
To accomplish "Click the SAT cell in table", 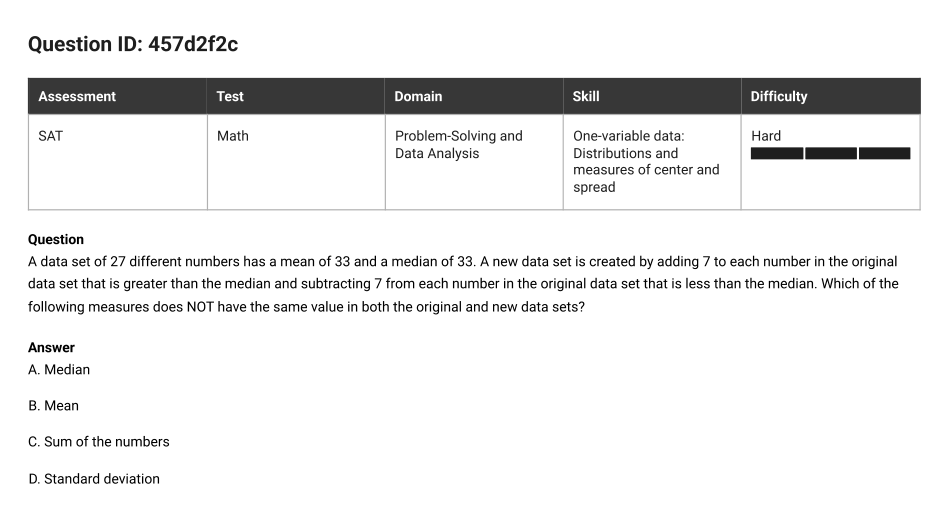I will [x=117, y=162].
